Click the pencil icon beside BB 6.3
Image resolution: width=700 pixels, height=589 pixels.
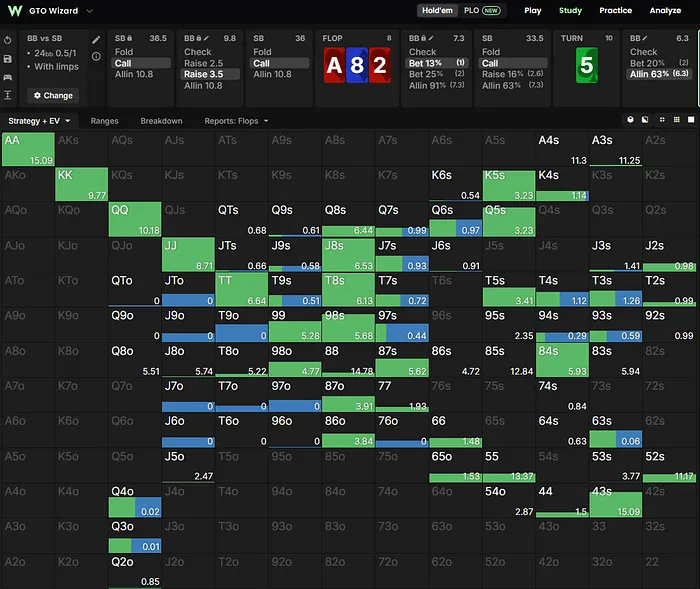tap(645, 38)
